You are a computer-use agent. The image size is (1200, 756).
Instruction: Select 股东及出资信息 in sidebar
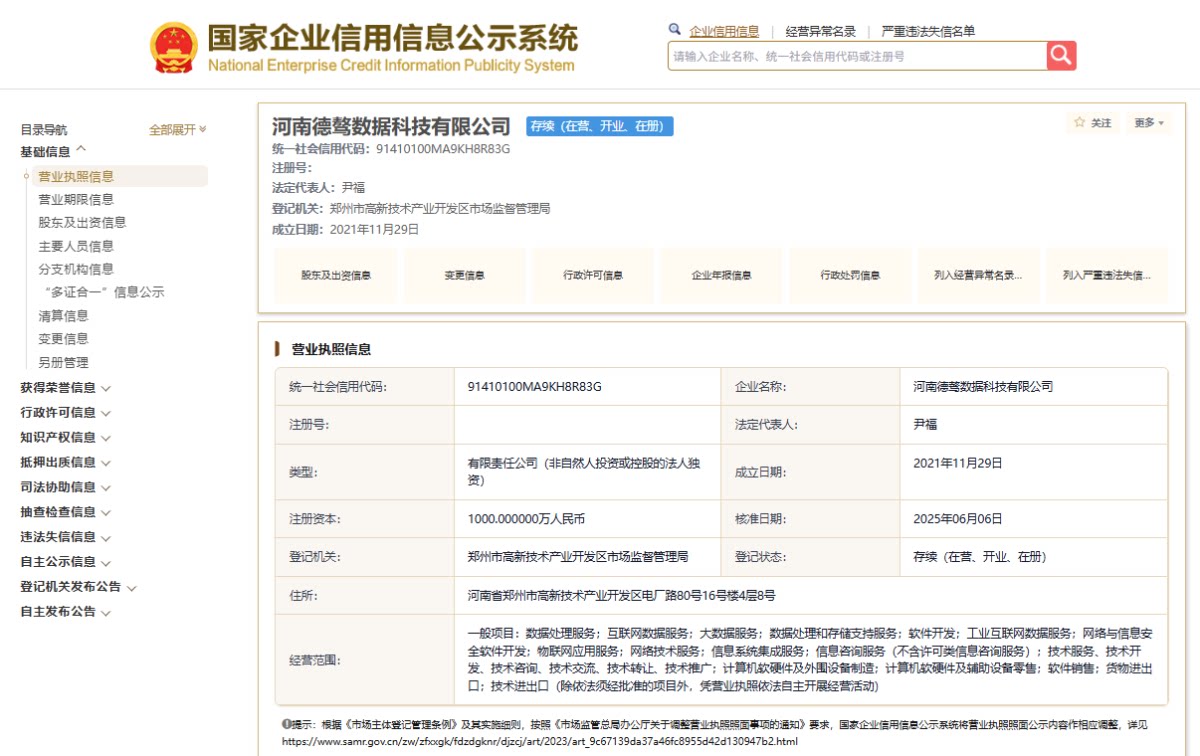point(82,223)
